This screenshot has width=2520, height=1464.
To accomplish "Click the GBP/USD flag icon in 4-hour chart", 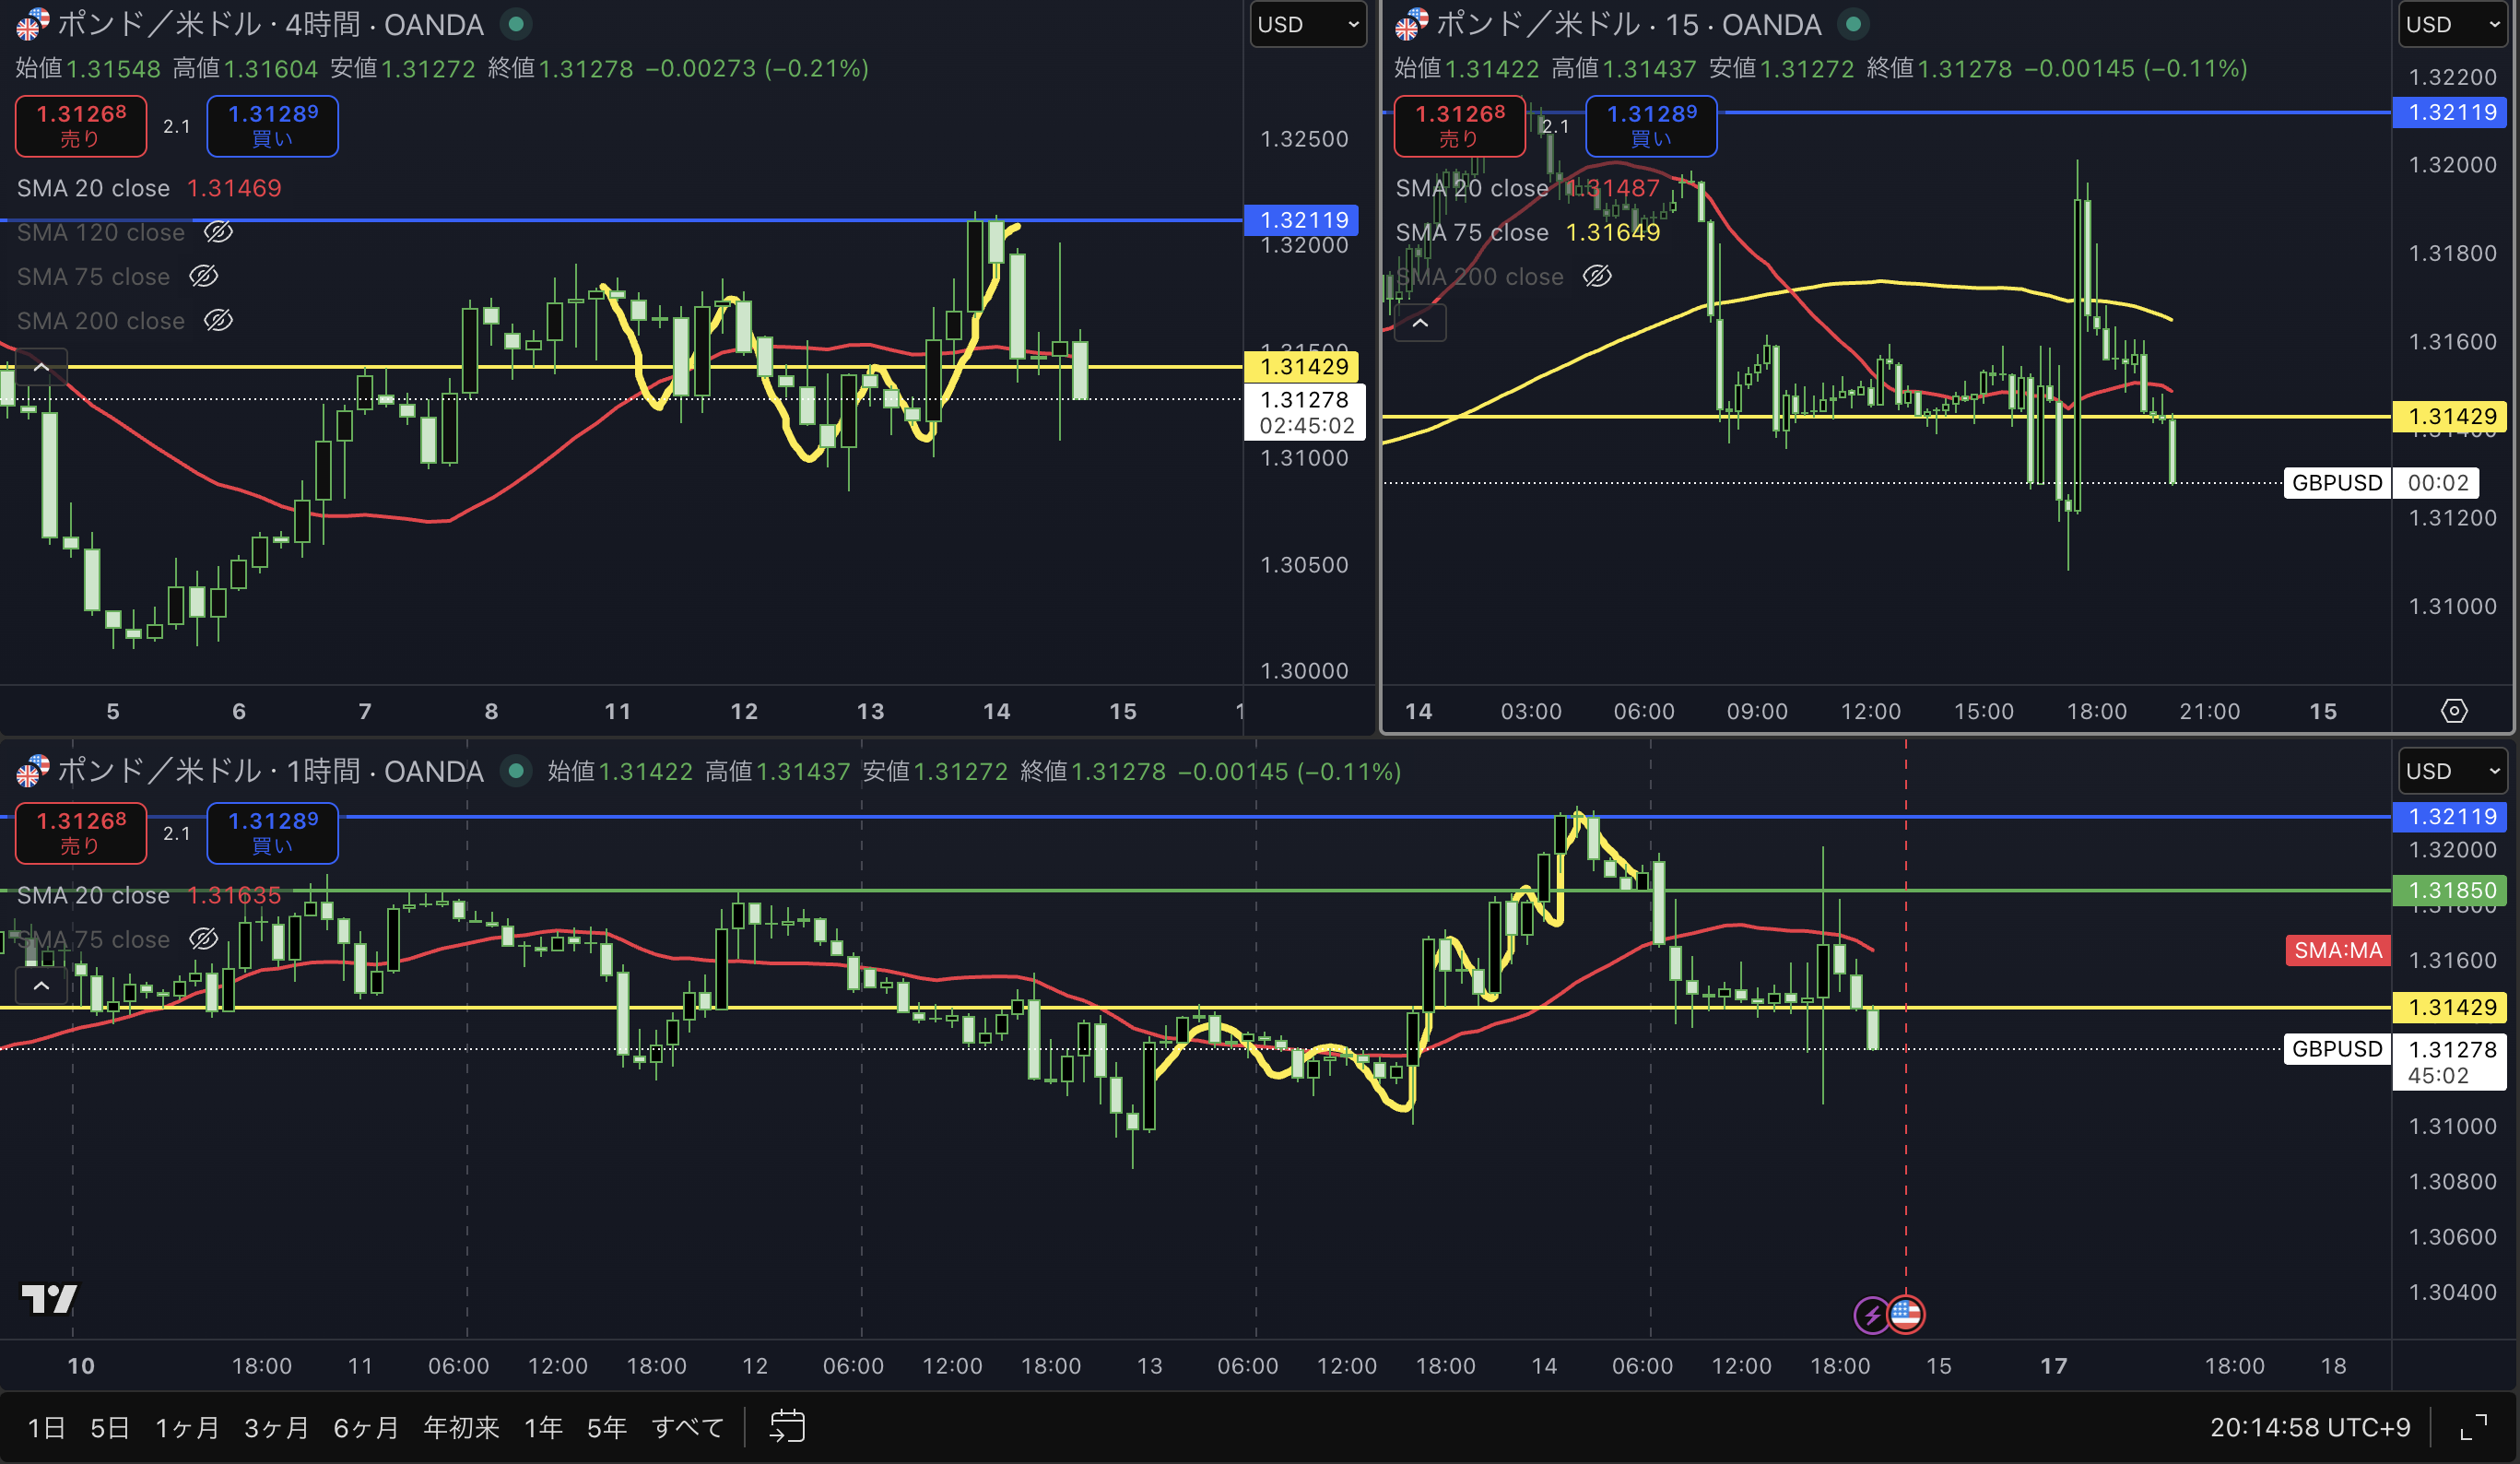I will click(32, 24).
